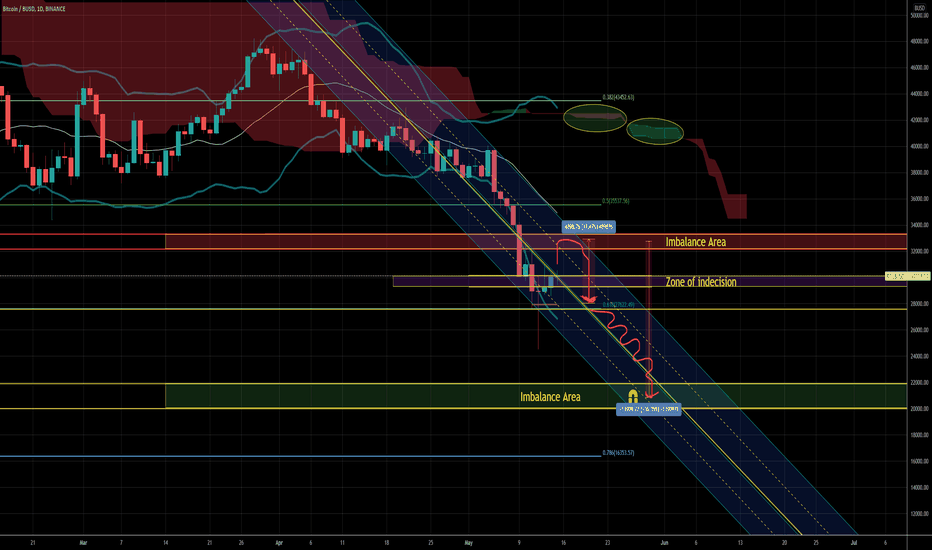Click the yellow magnet icon in lower Imbalance Area
The height and width of the screenshot is (550, 932).
tap(633, 396)
